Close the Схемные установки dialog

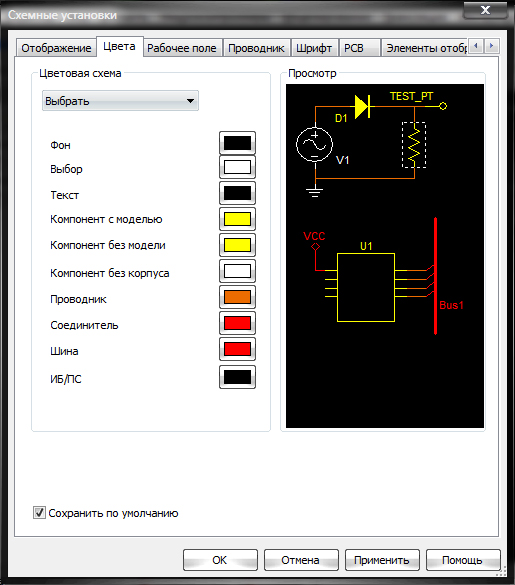coord(485,10)
